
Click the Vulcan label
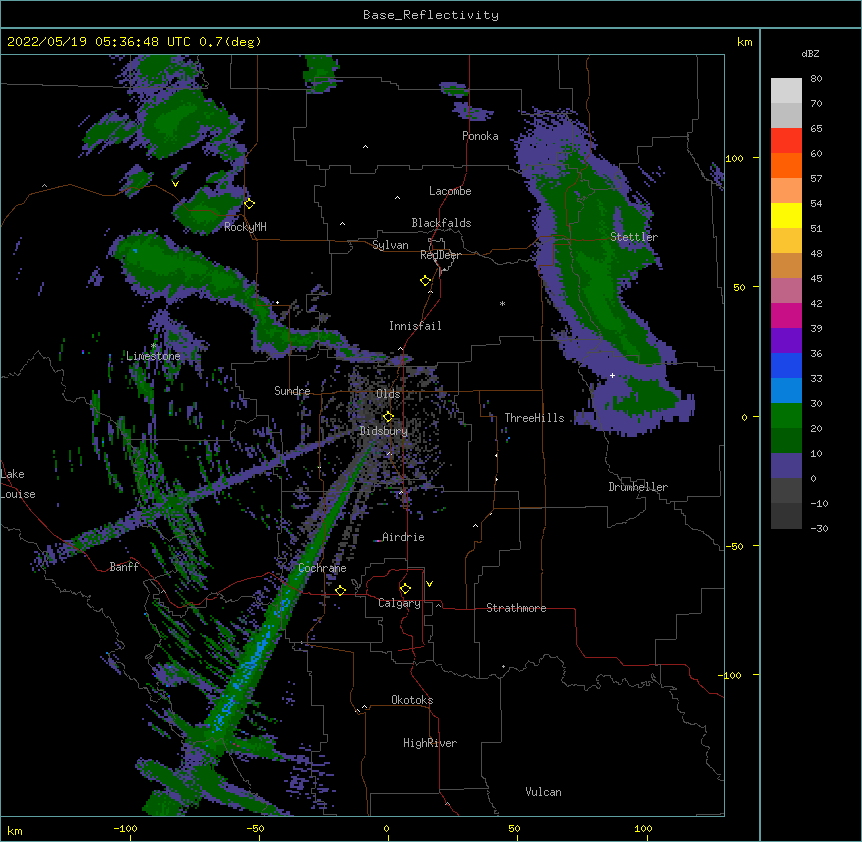click(543, 792)
